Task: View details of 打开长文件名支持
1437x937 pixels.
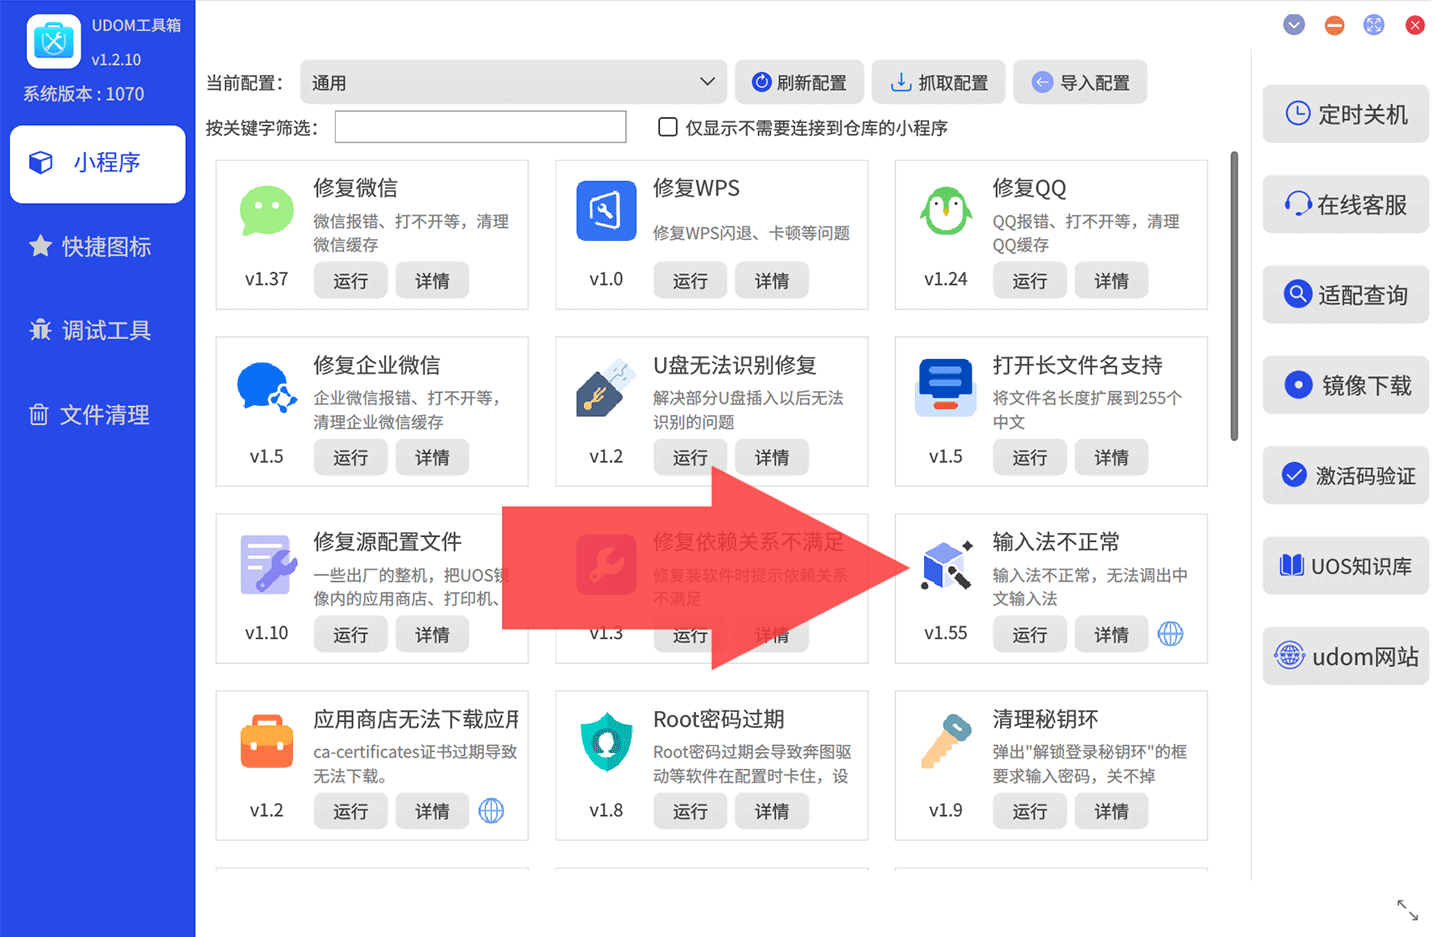Action: click(x=1111, y=457)
